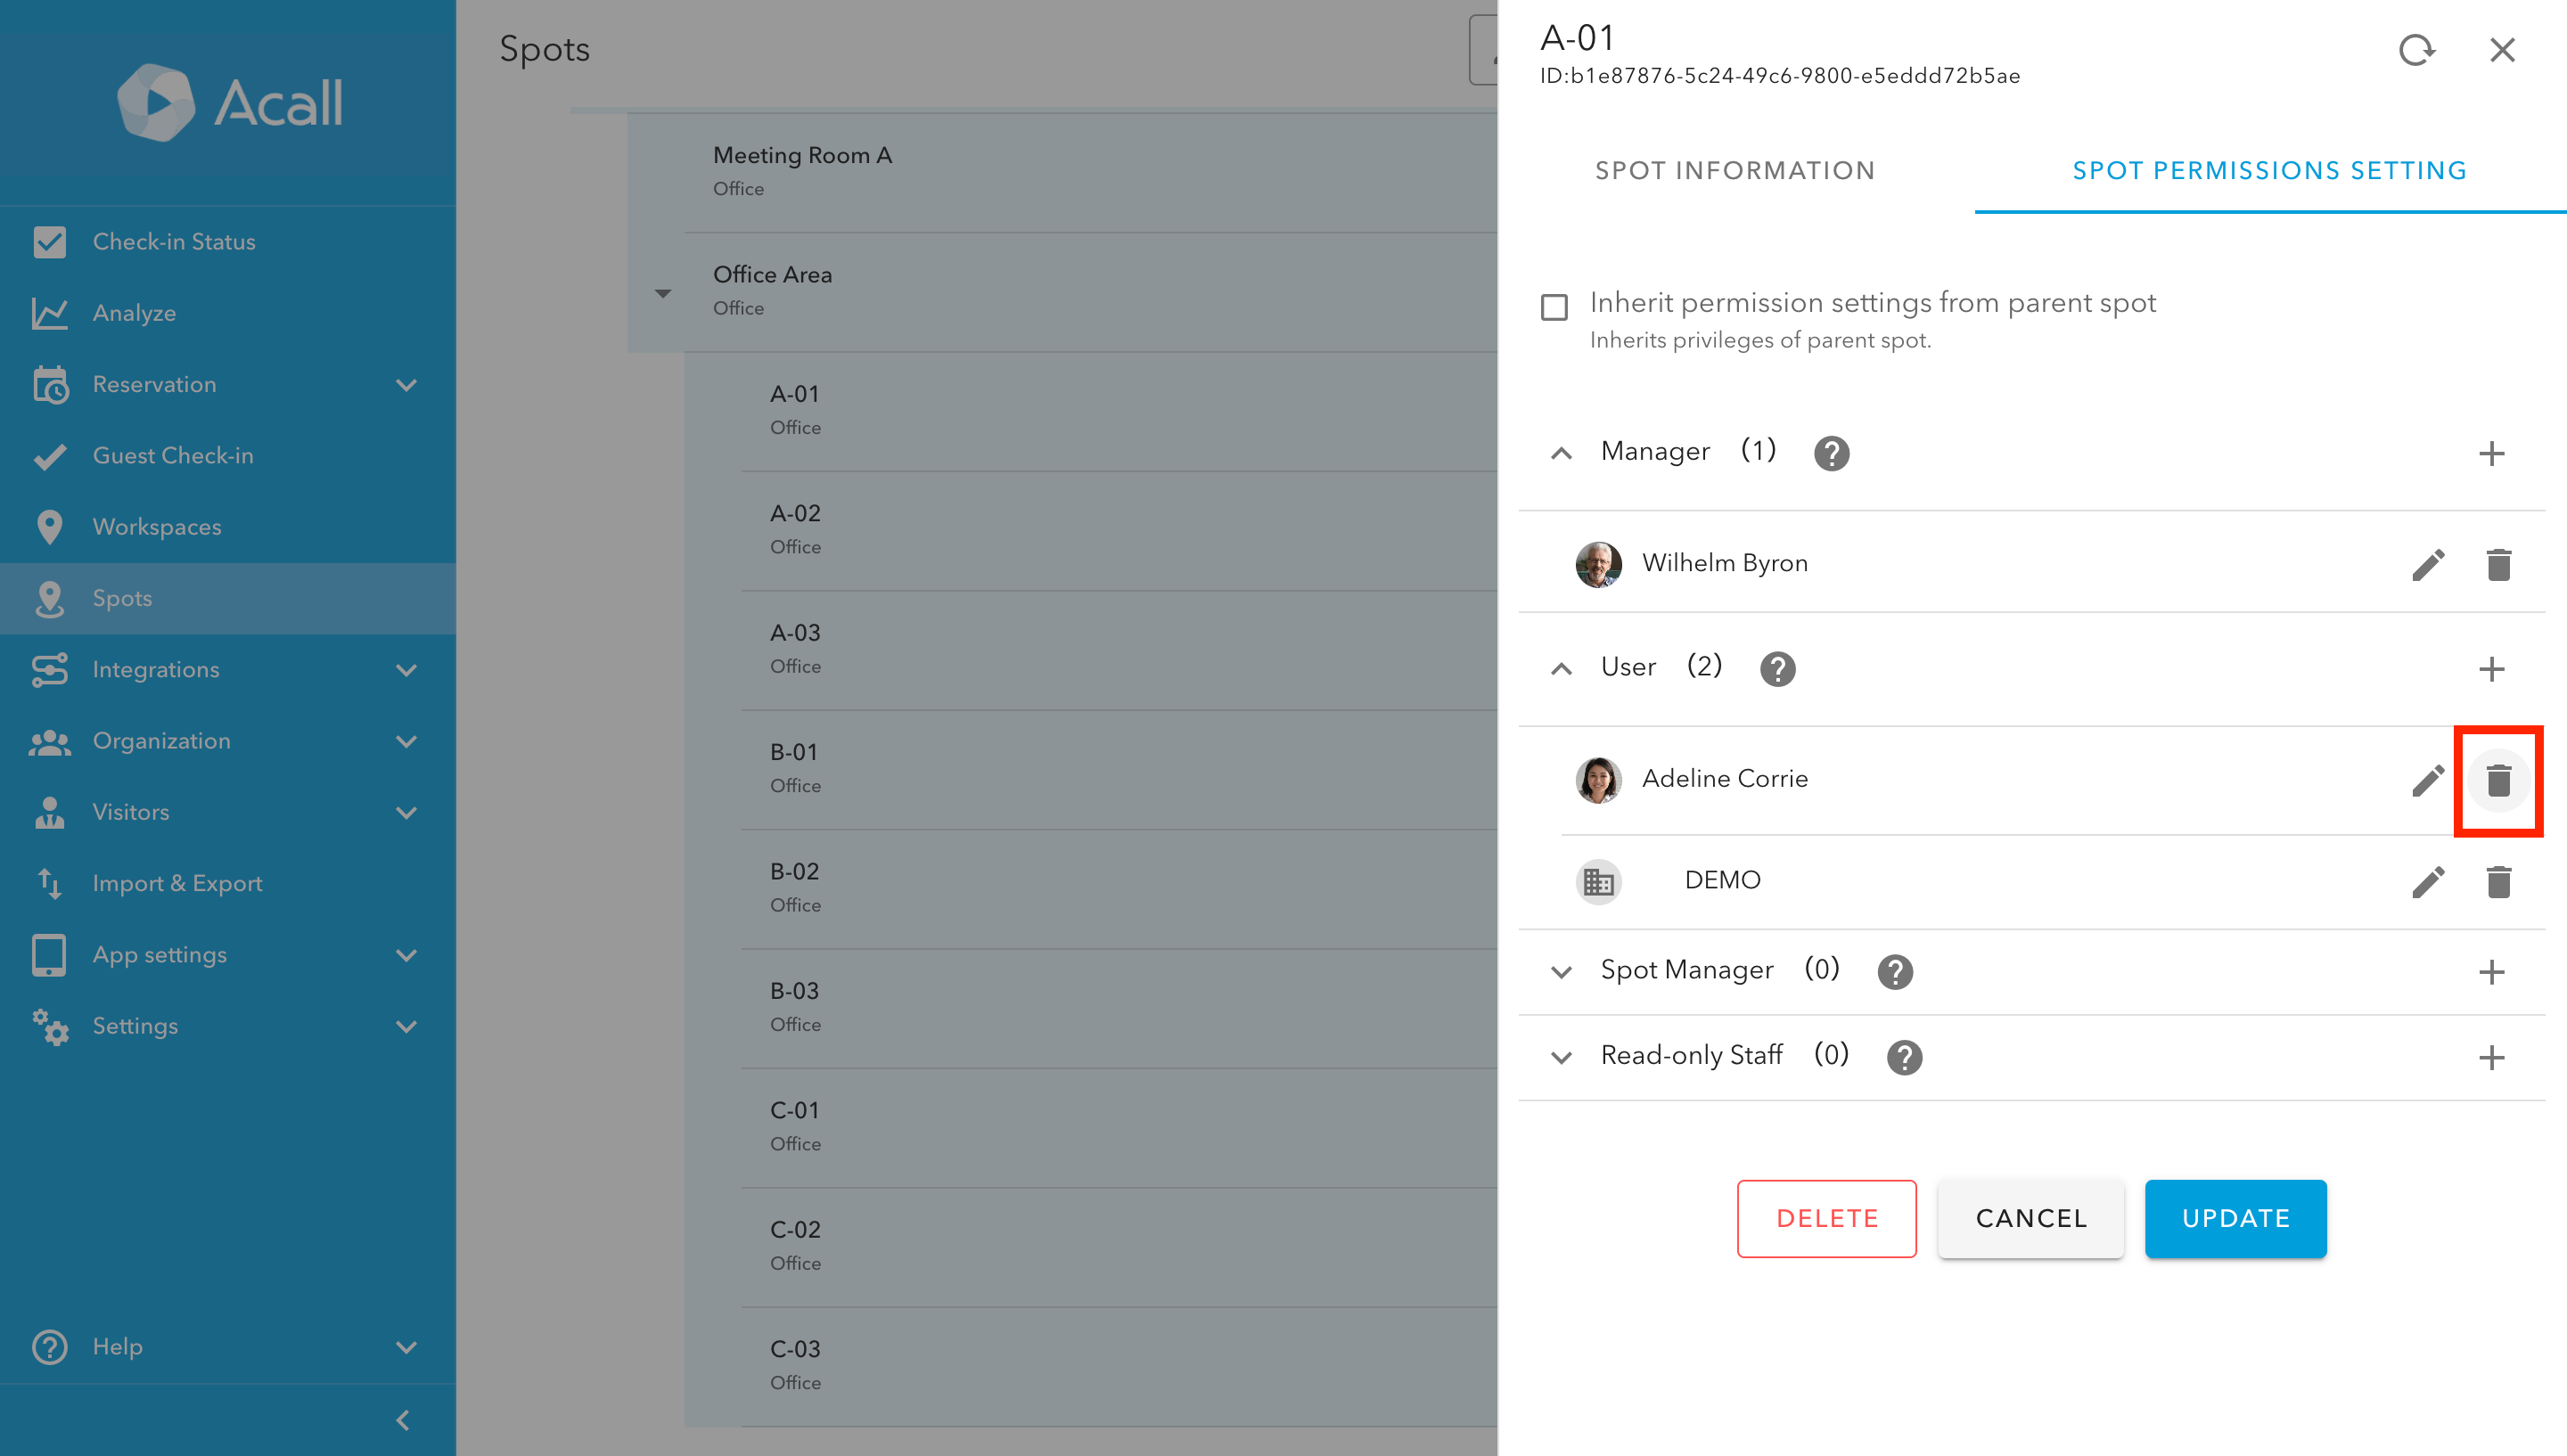Edit Wilhelm Byron's manager permission
This screenshot has width=2567, height=1456.
pos(2428,564)
